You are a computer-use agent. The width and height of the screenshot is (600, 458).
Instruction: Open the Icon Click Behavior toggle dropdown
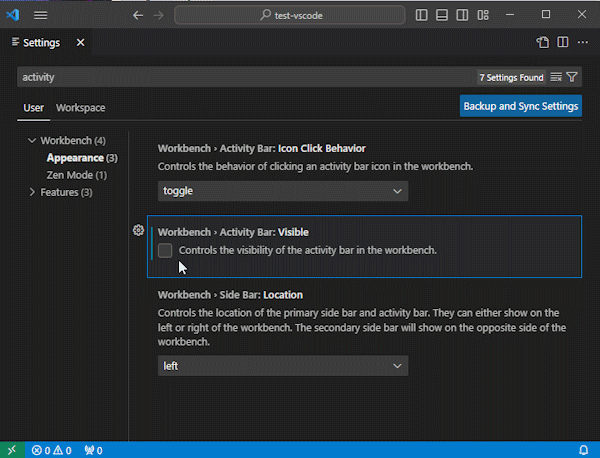coord(283,191)
